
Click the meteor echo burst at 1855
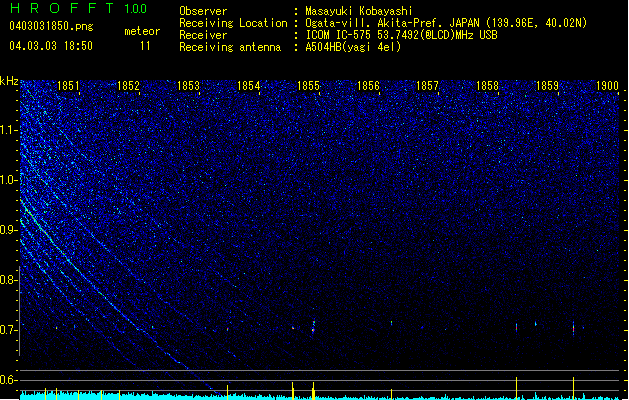coord(313,327)
